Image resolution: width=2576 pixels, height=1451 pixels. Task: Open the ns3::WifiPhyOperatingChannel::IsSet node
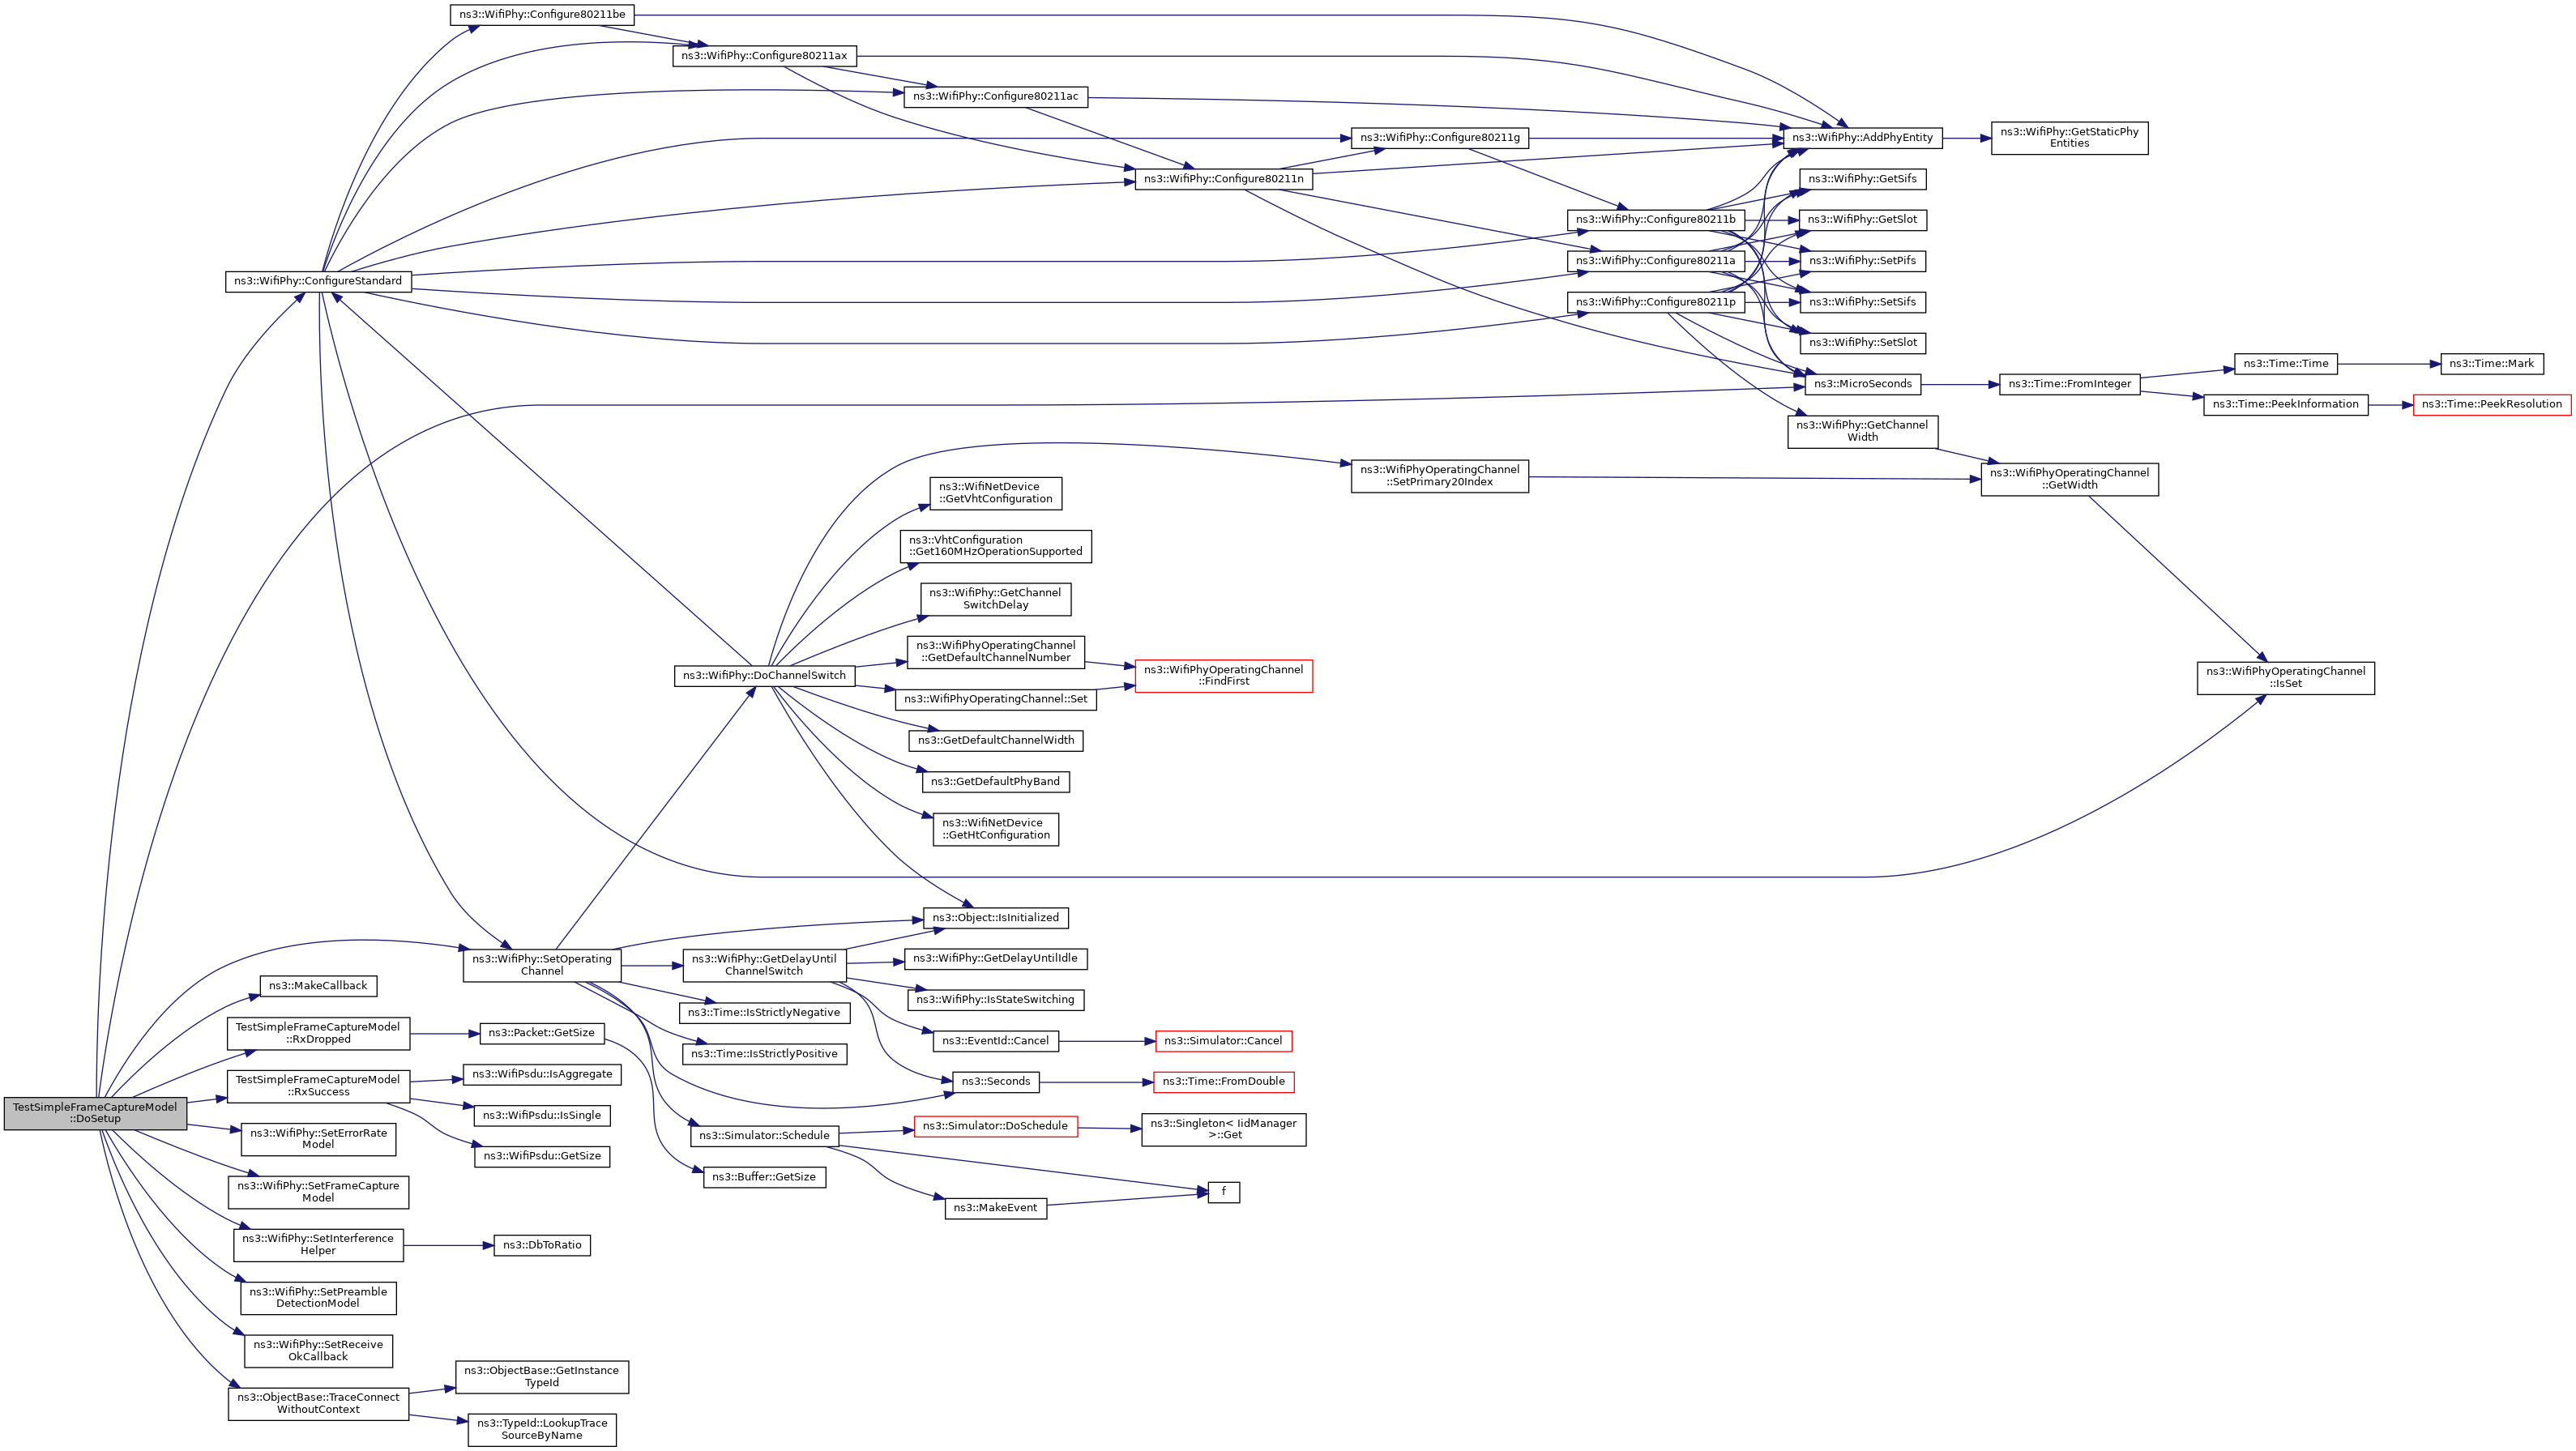[x=2285, y=678]
